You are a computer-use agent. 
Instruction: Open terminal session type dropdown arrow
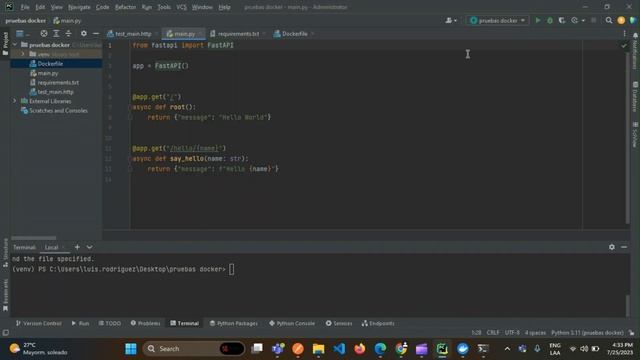pyautogui.click(x=89, y=247)
